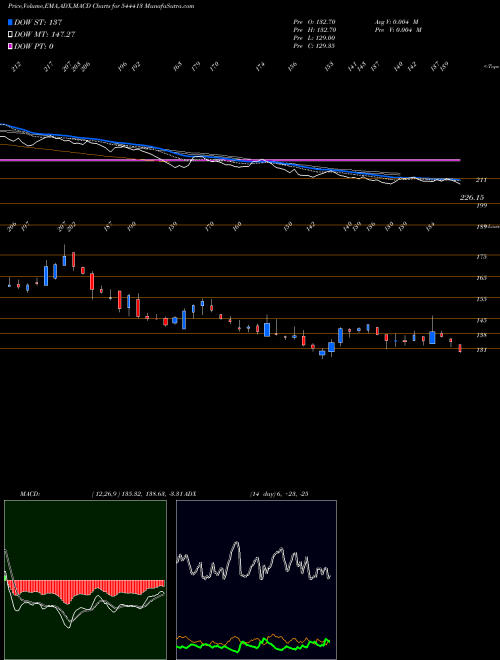The width and height of the screenshot is (500, 660).
Task: Click the price axis label '138'
Action: click(x=481, y=335)
